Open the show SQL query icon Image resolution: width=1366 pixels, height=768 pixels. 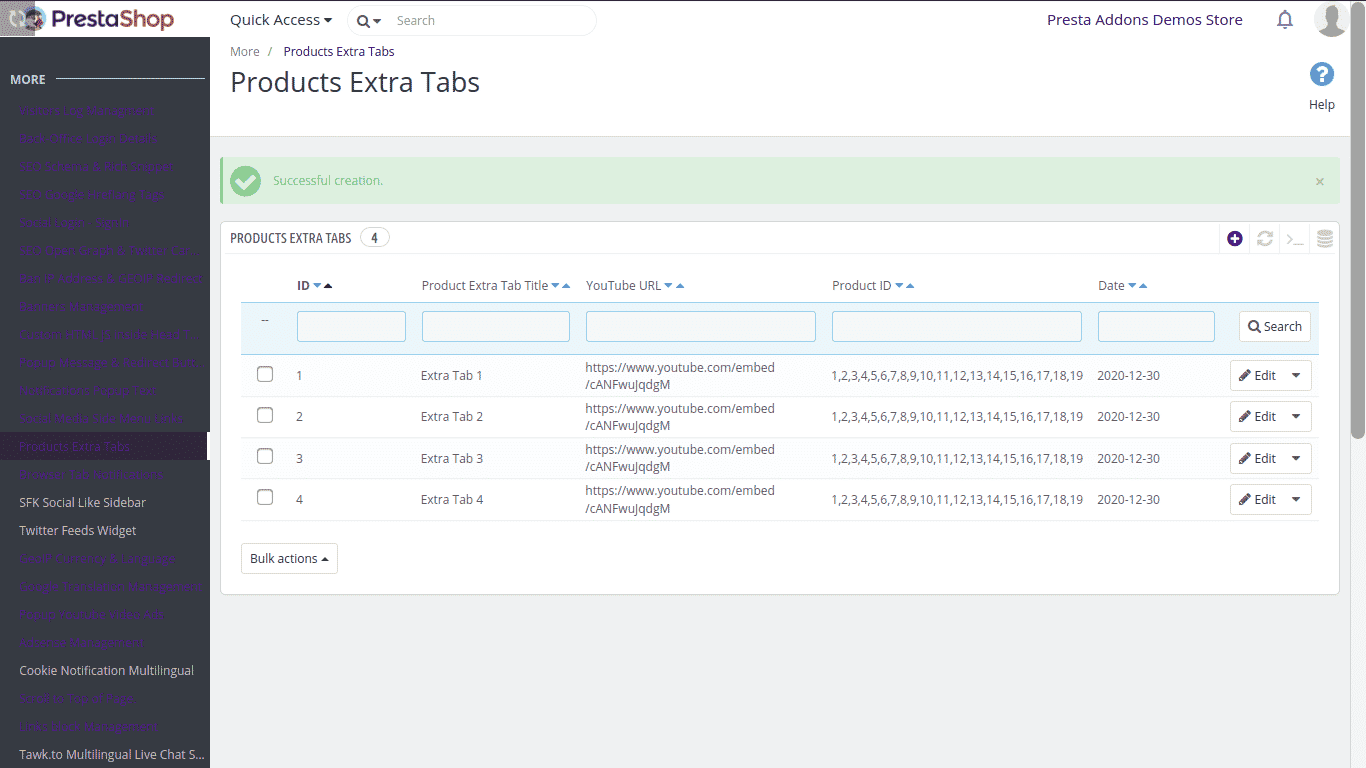[1295, 239]
